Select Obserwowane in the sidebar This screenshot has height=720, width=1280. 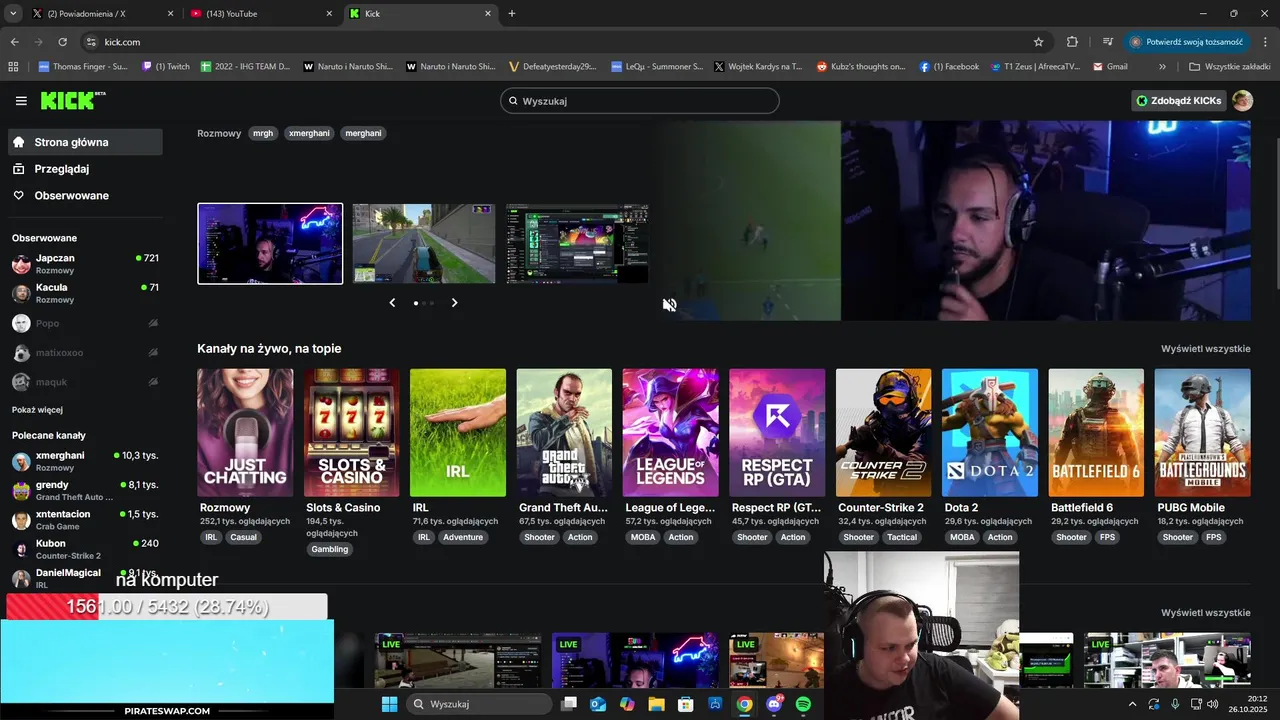pyautogui.click(x=85, y=196)
